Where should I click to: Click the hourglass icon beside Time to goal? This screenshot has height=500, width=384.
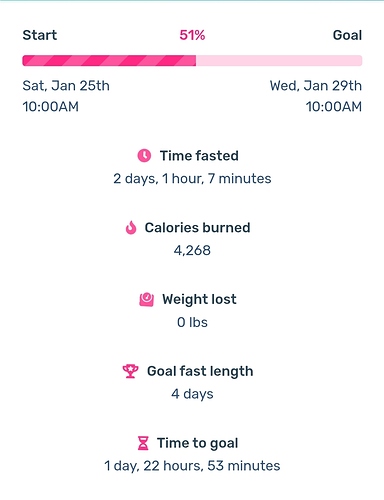pos(143,443)
